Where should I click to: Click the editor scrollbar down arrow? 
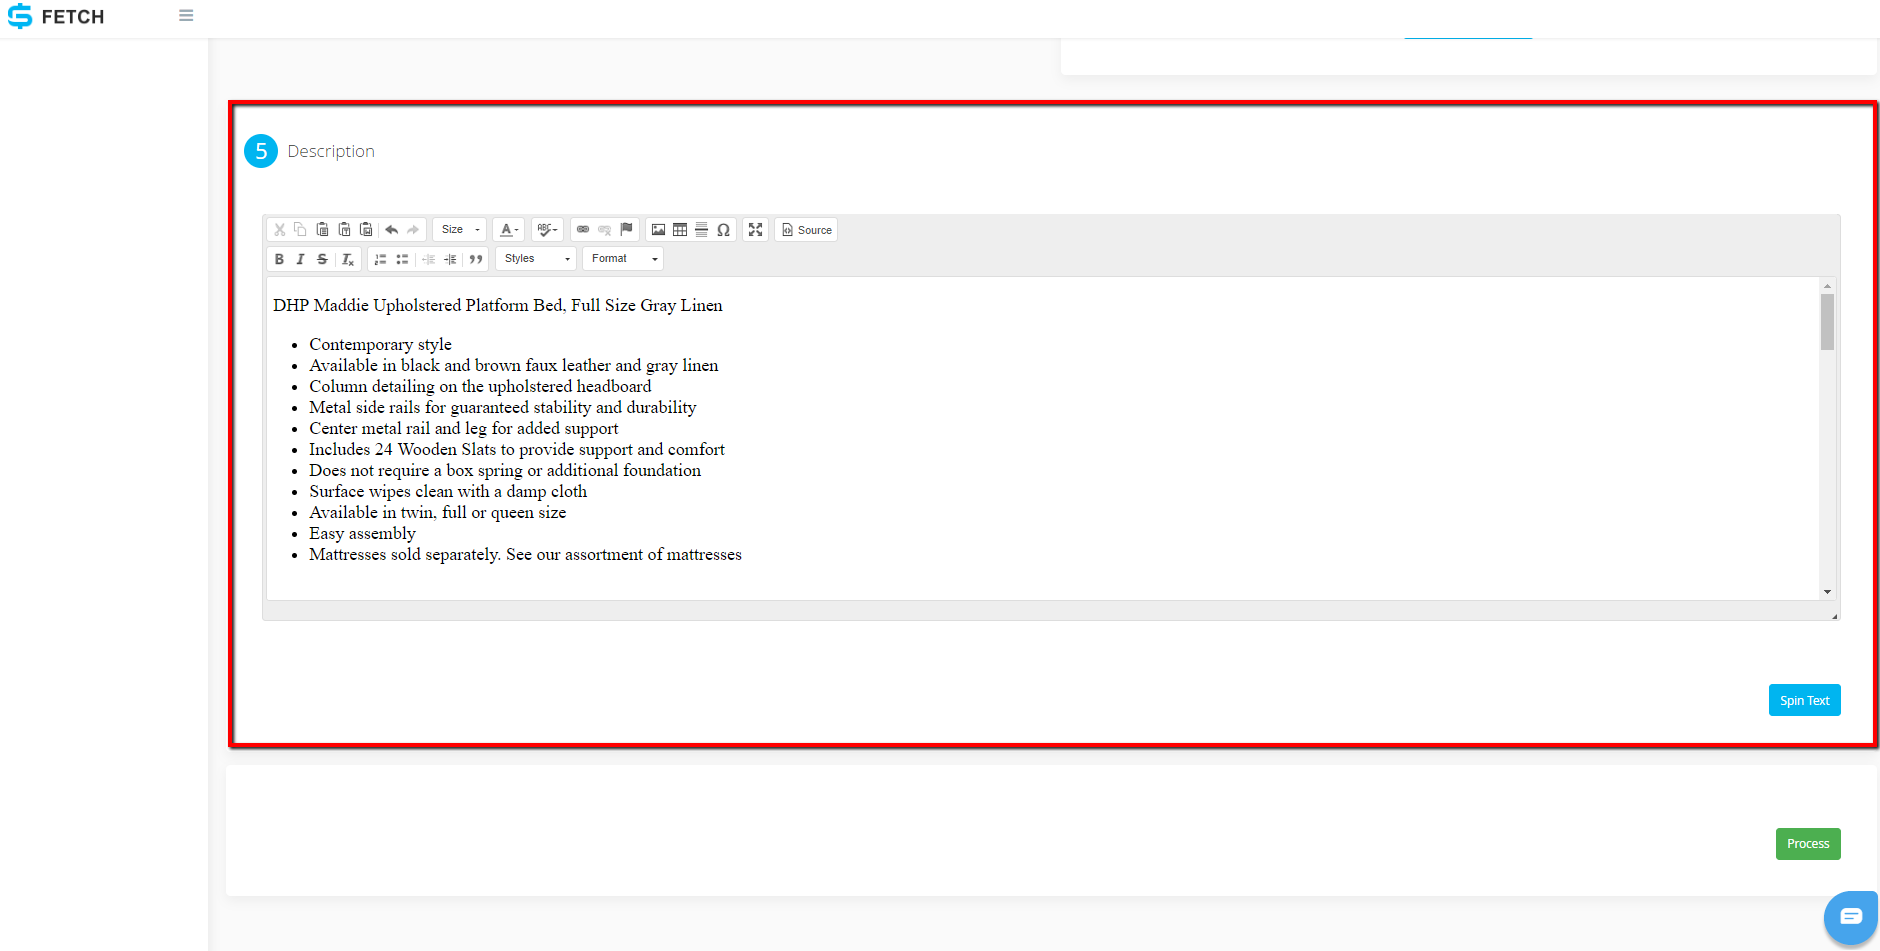tap(1827, 592)
